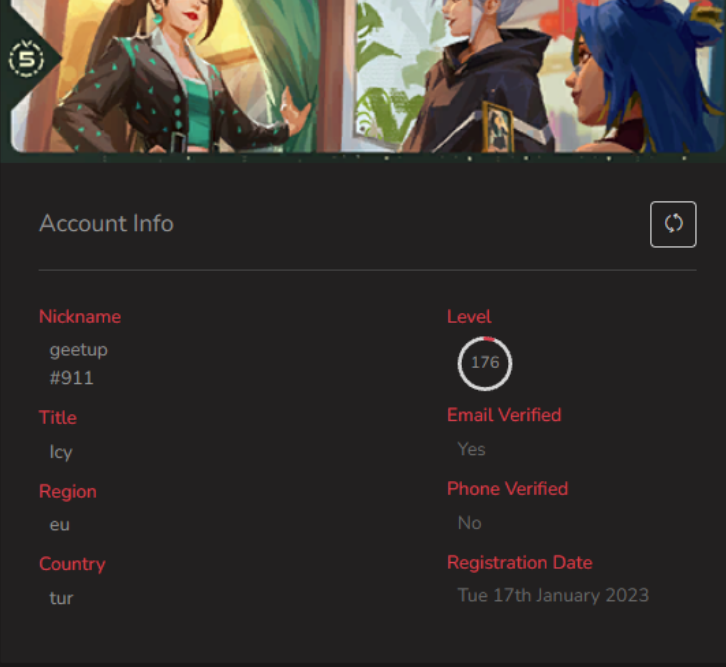Click the Region label
The width and height of the screenshot is (726, 667).
pyautogui.click(x=68, y=492)
